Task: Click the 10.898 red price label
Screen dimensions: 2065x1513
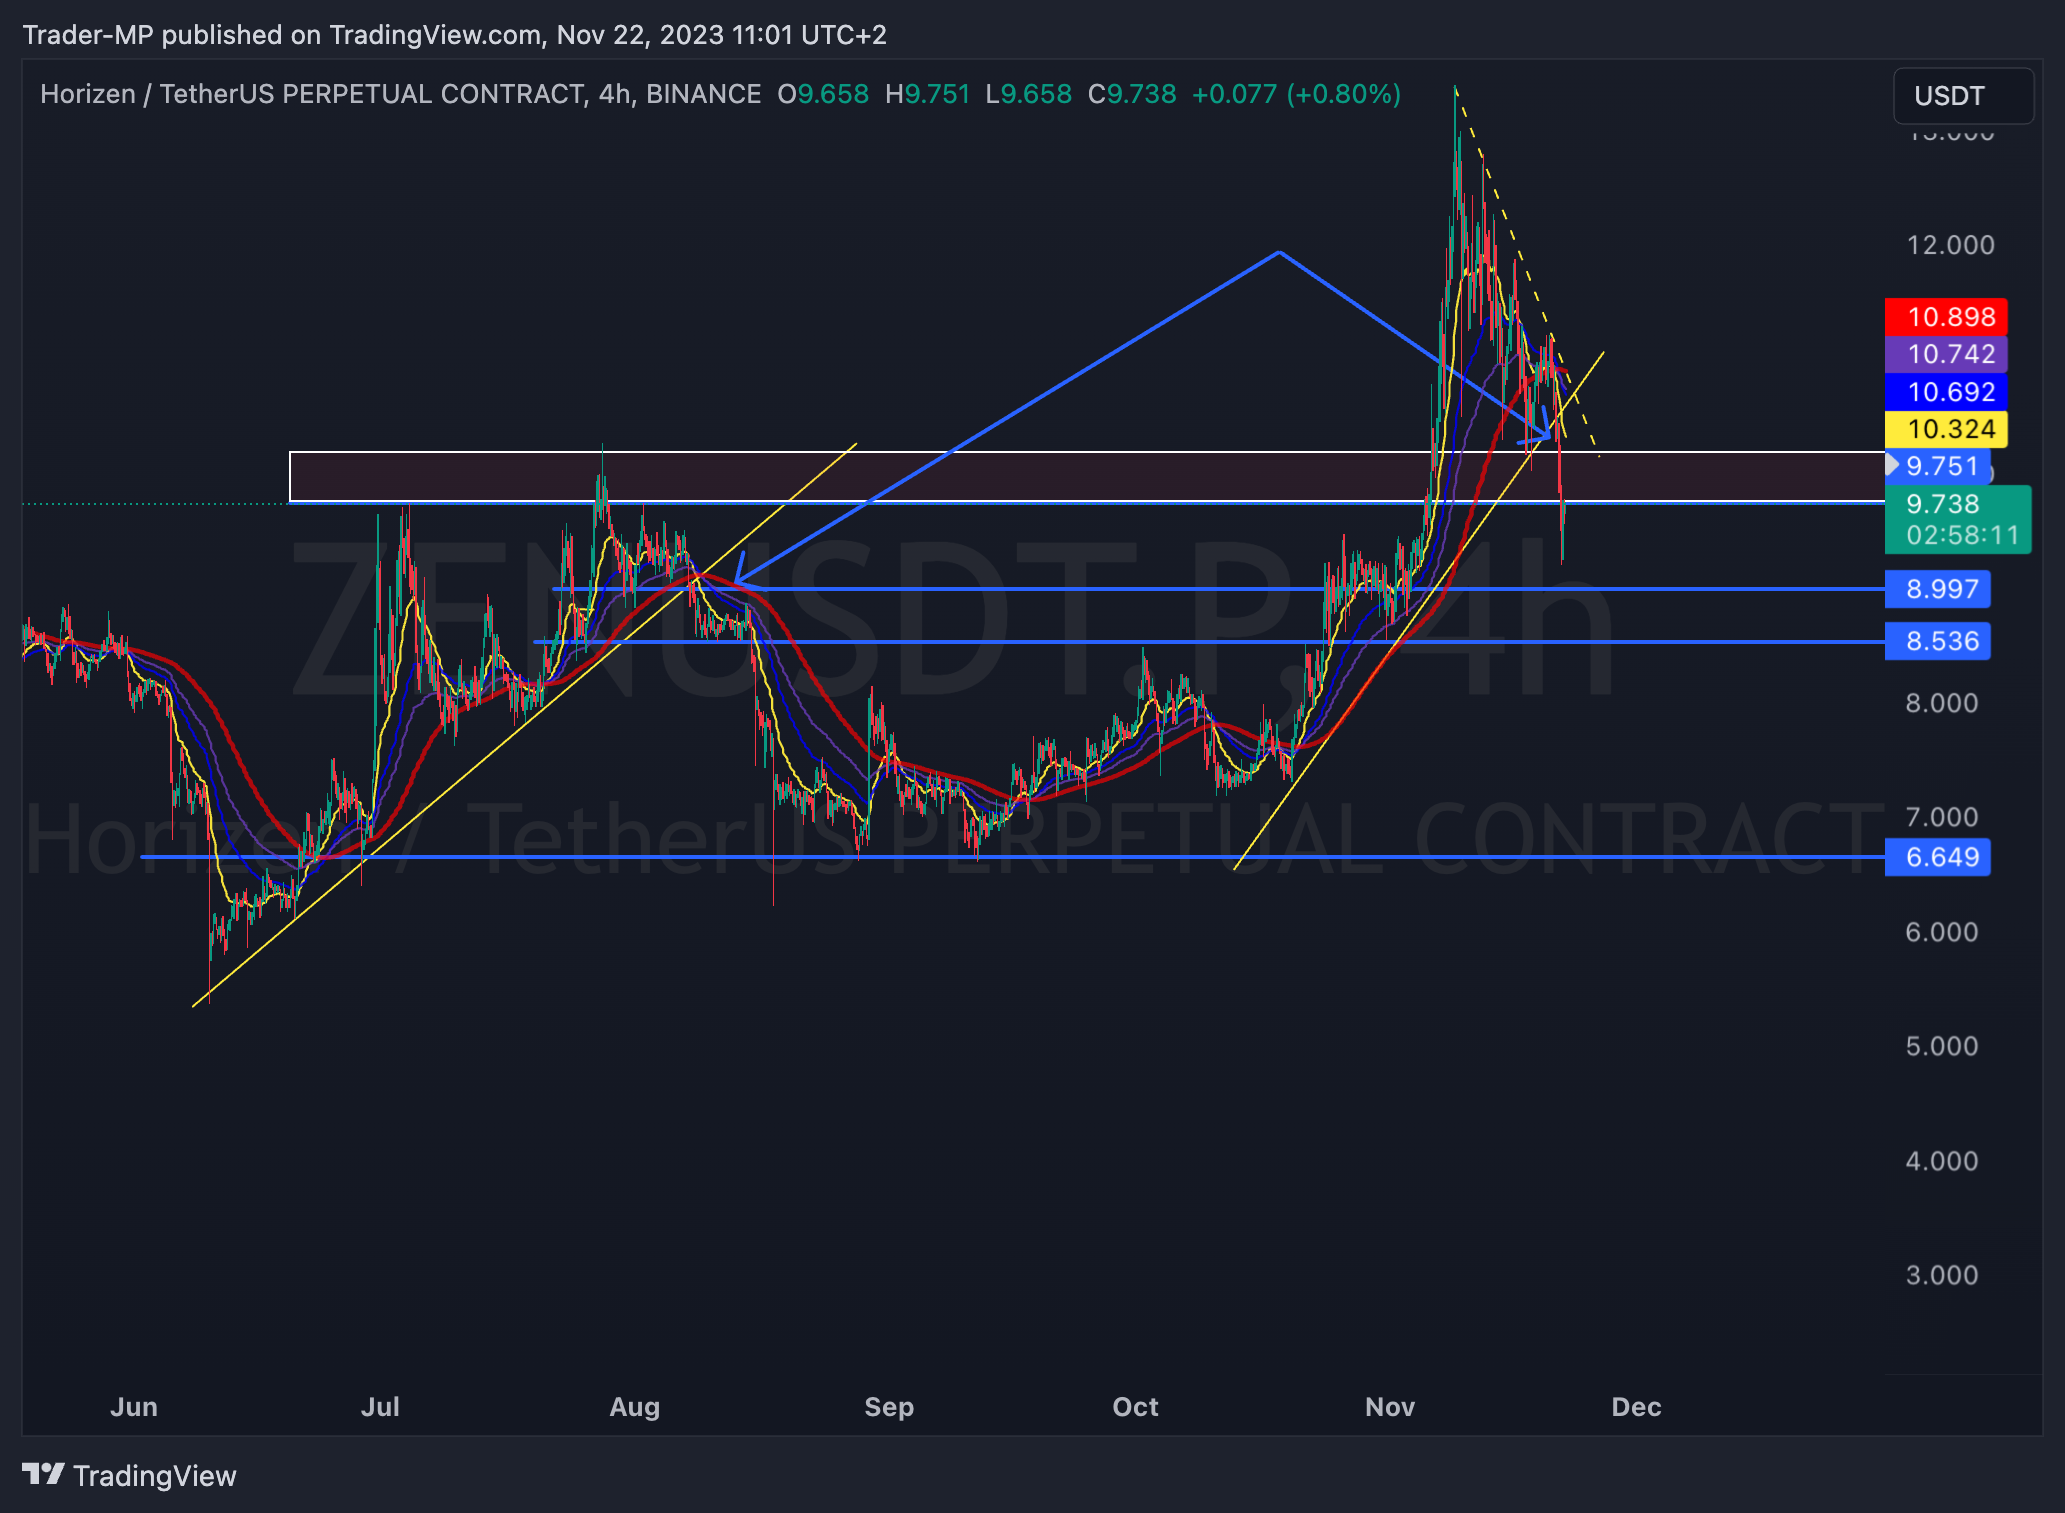Action: 1946,317
